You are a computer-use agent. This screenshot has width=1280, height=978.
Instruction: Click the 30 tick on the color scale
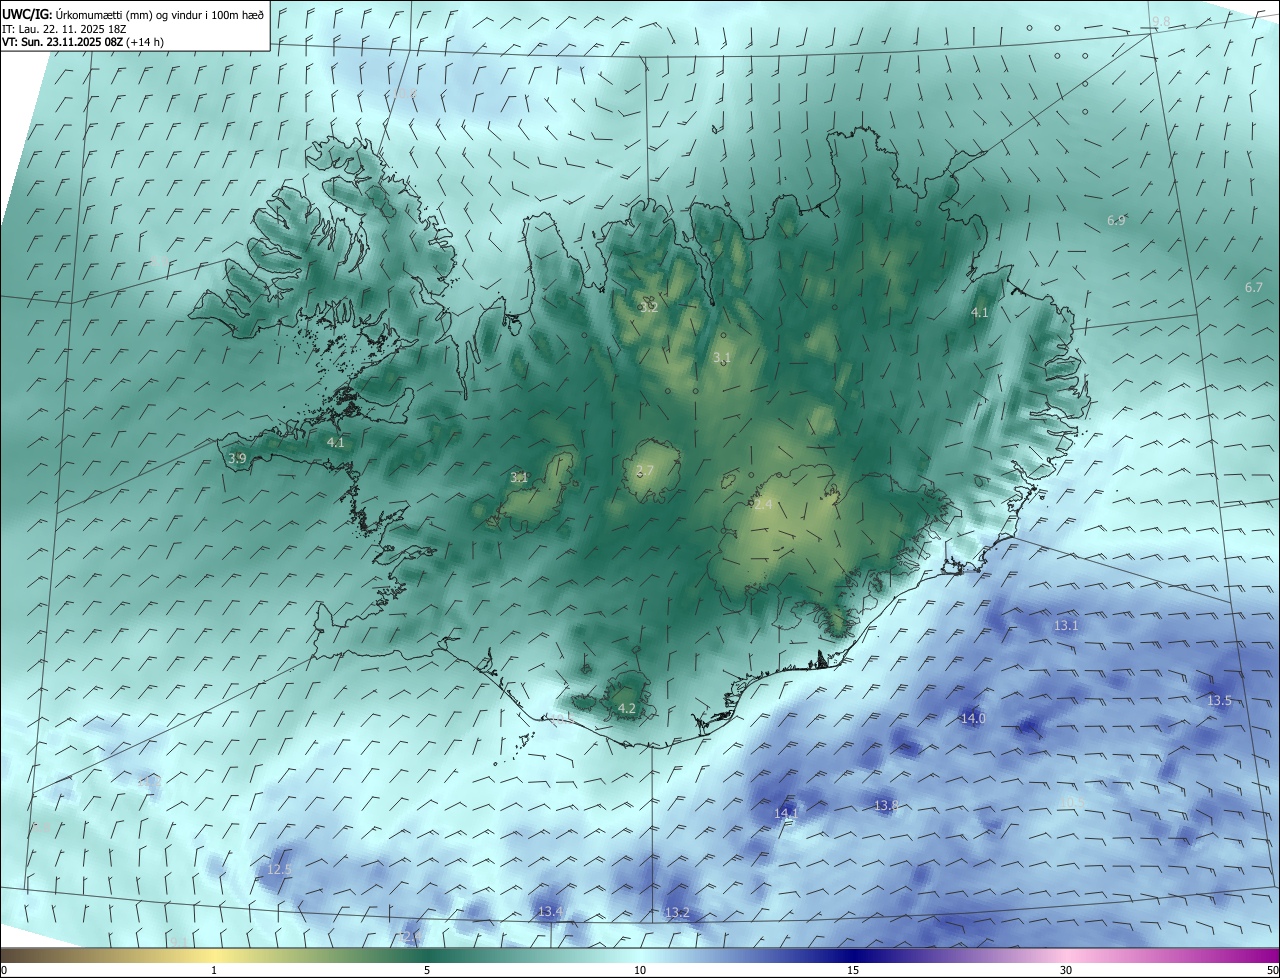point(1066,970)
